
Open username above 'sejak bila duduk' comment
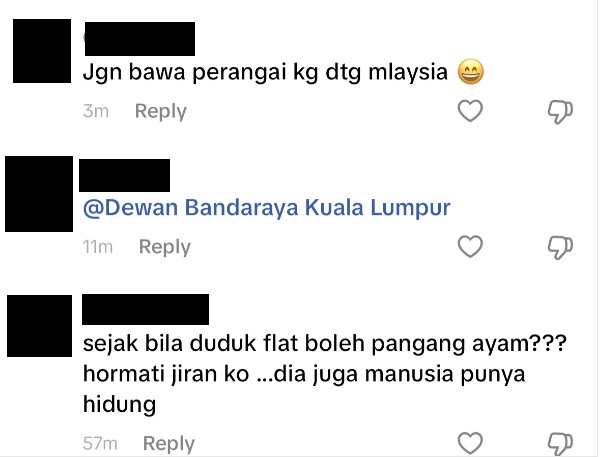click(x=145, y=309)
